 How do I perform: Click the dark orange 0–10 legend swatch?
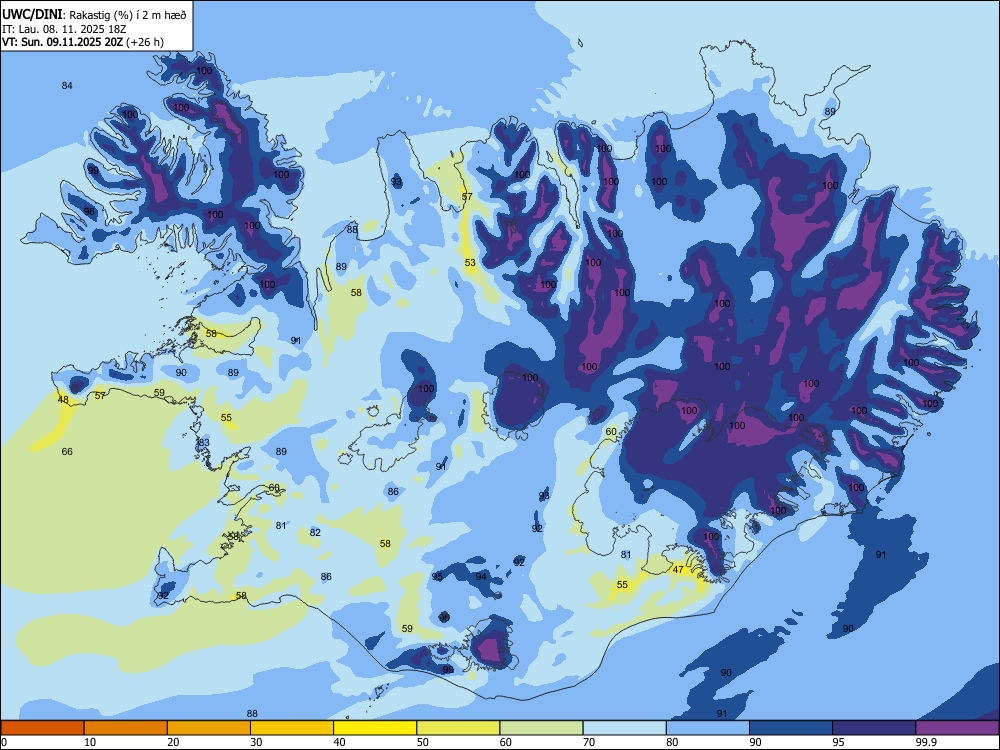click(42, 728)
